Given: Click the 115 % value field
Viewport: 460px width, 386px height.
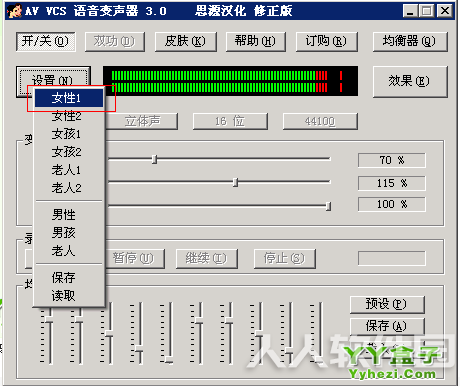Looking at the screenshot, I should (x=392, y=183).
